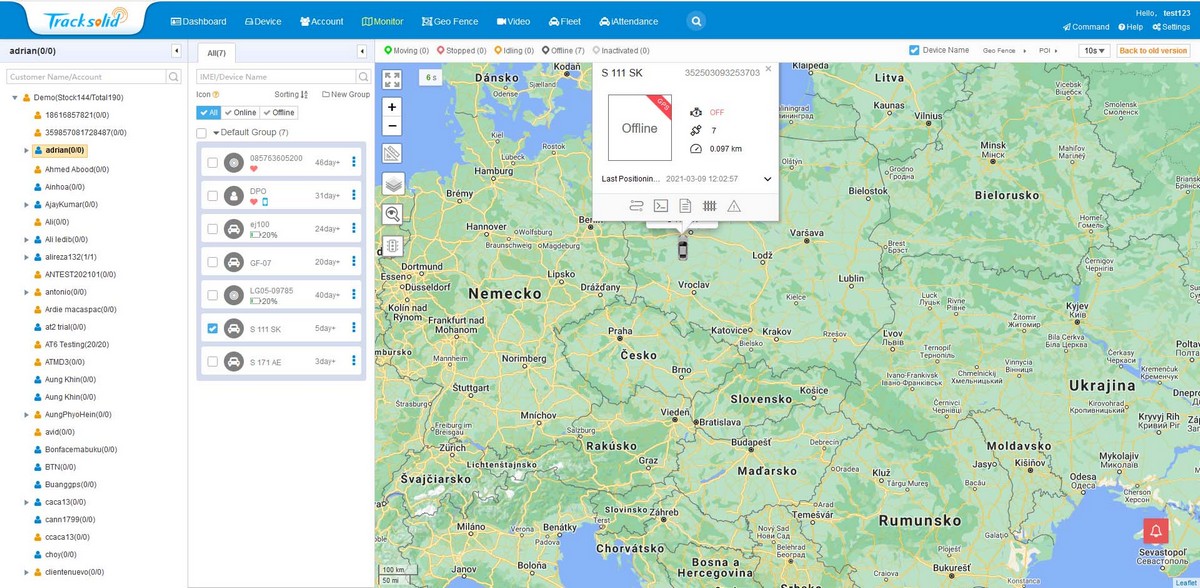This screenshot has width=1200, height=588.
Task: Click the map area search eye-magnifier tool
Action: (x=392, y=213)
